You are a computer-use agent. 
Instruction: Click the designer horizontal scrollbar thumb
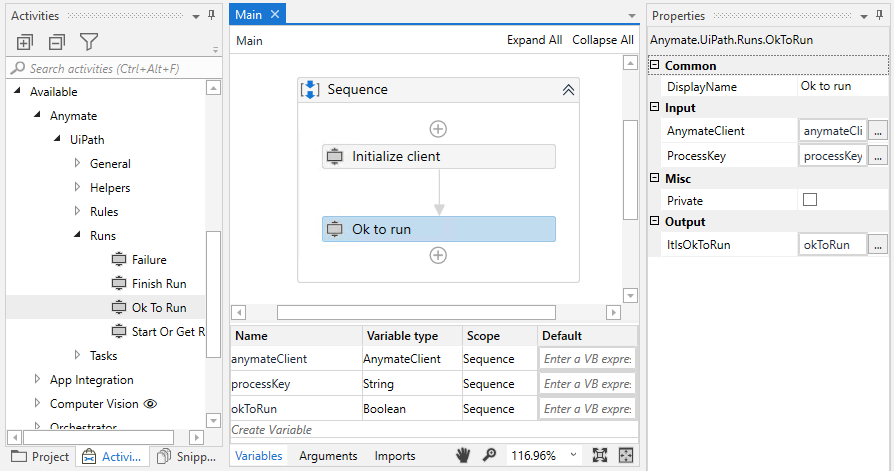coord(416,312)
